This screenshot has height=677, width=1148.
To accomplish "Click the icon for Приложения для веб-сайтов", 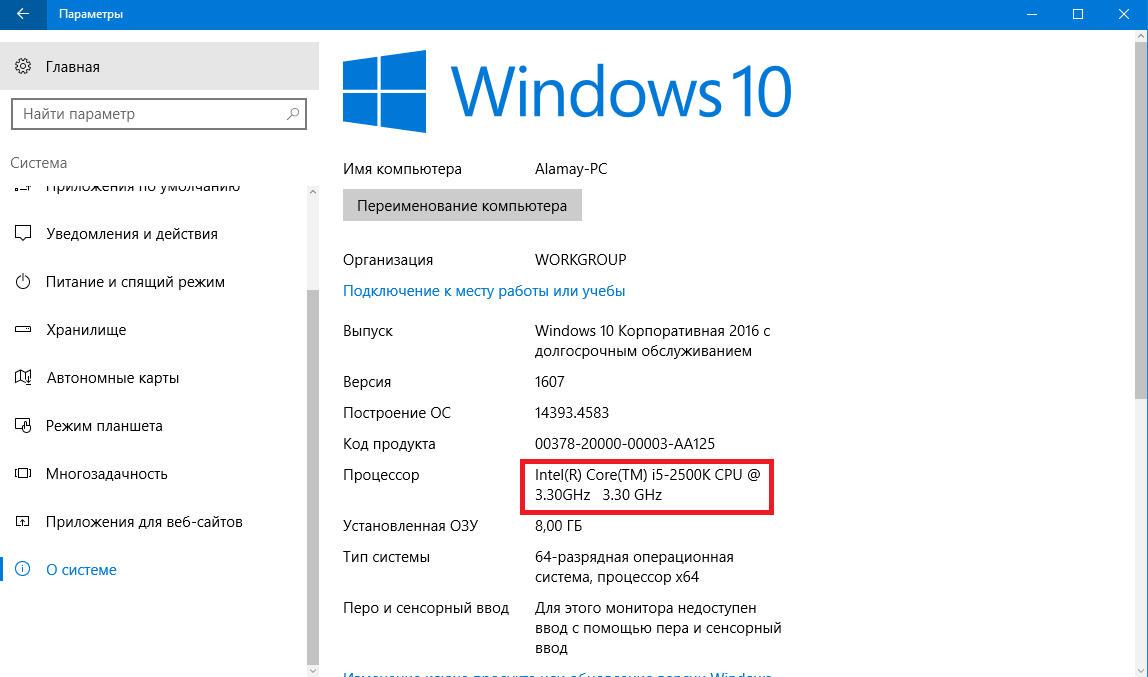I will [x=23, y=522].
